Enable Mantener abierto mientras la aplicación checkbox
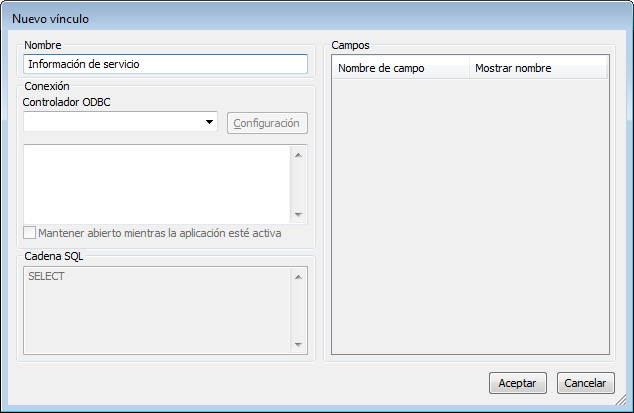The height and width of the screenshot is (413, 634). click(29, 233)
